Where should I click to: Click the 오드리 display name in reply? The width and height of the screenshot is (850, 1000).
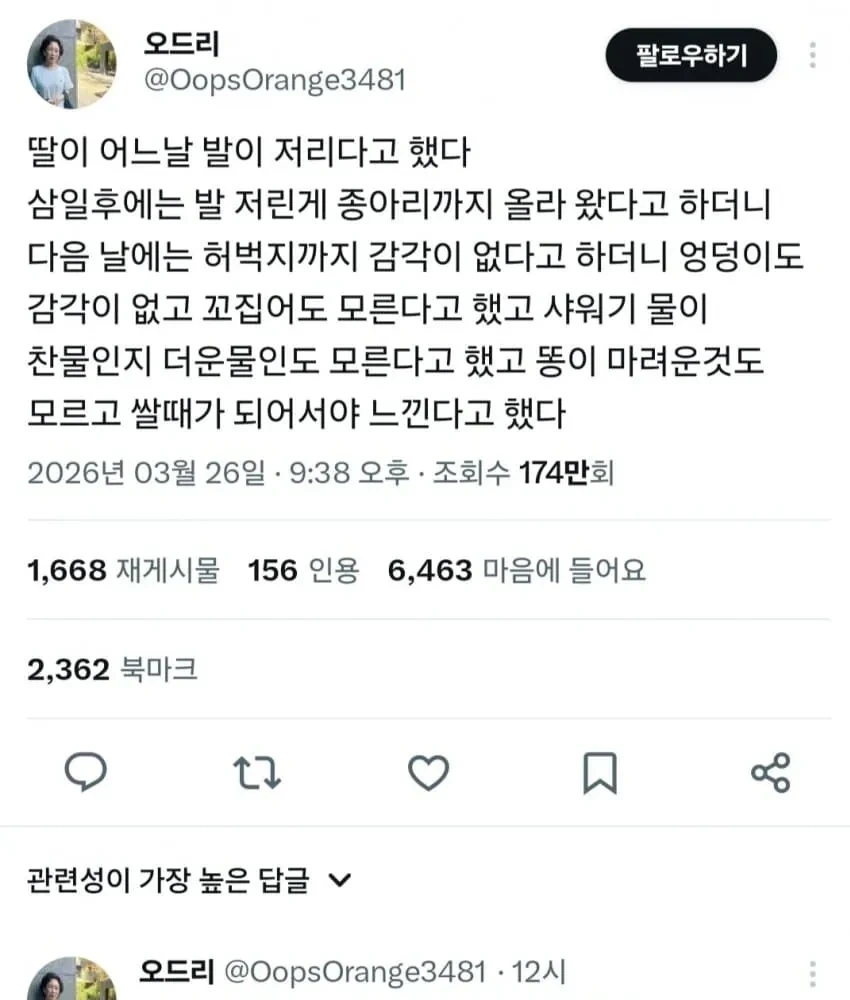177,971
